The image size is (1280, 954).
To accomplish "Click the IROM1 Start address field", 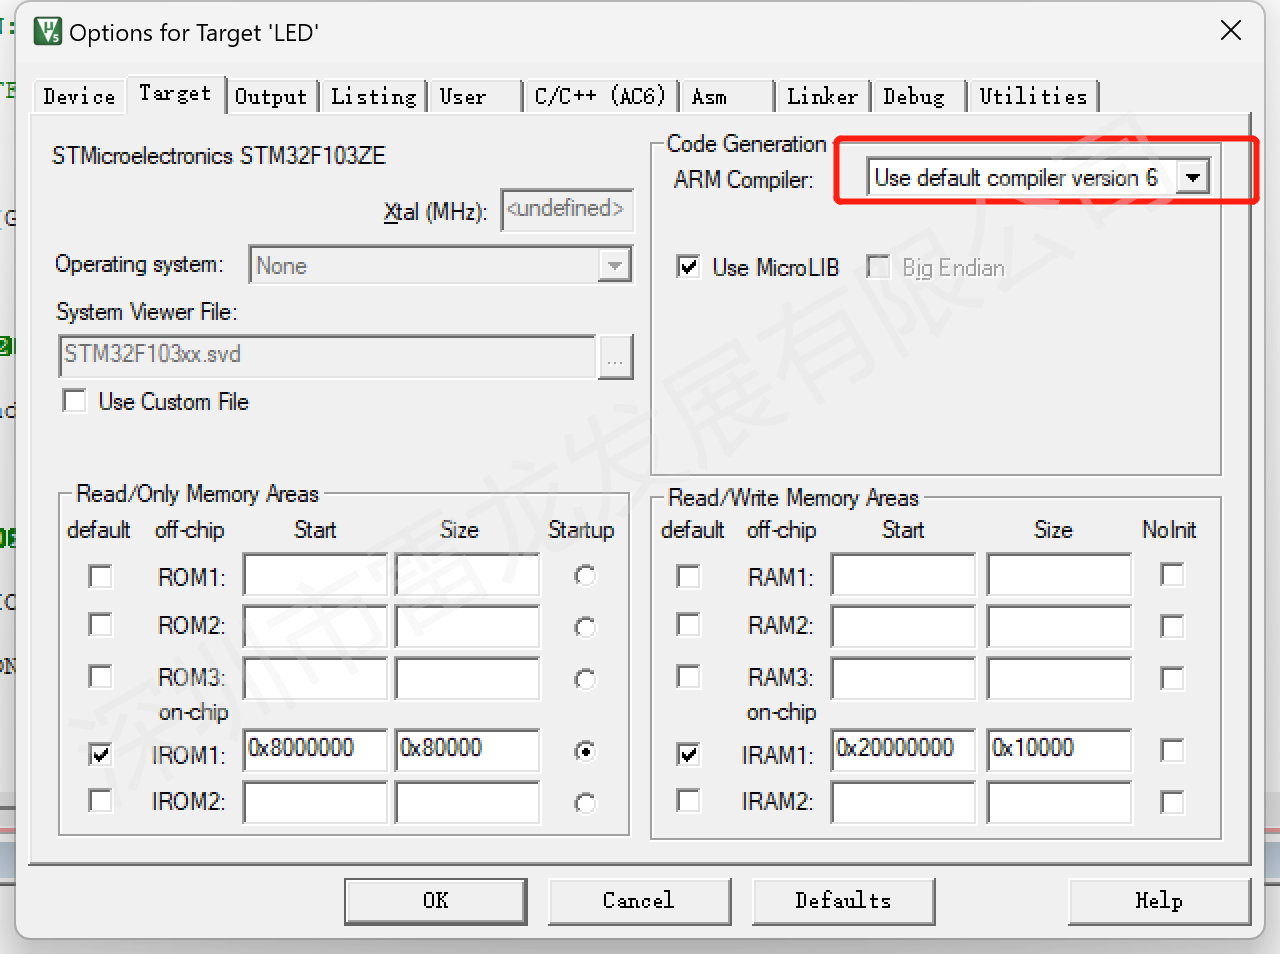I will 315,749.
